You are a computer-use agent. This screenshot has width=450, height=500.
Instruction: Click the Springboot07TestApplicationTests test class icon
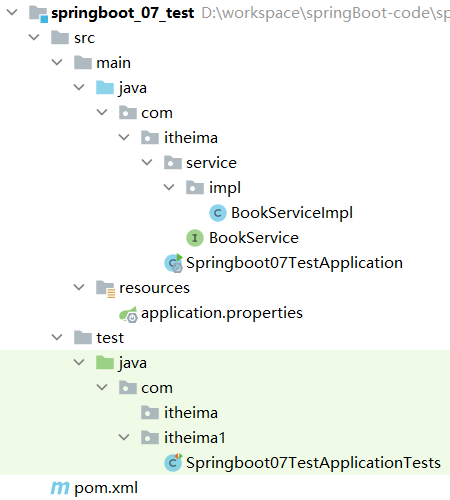coord(173,463)
